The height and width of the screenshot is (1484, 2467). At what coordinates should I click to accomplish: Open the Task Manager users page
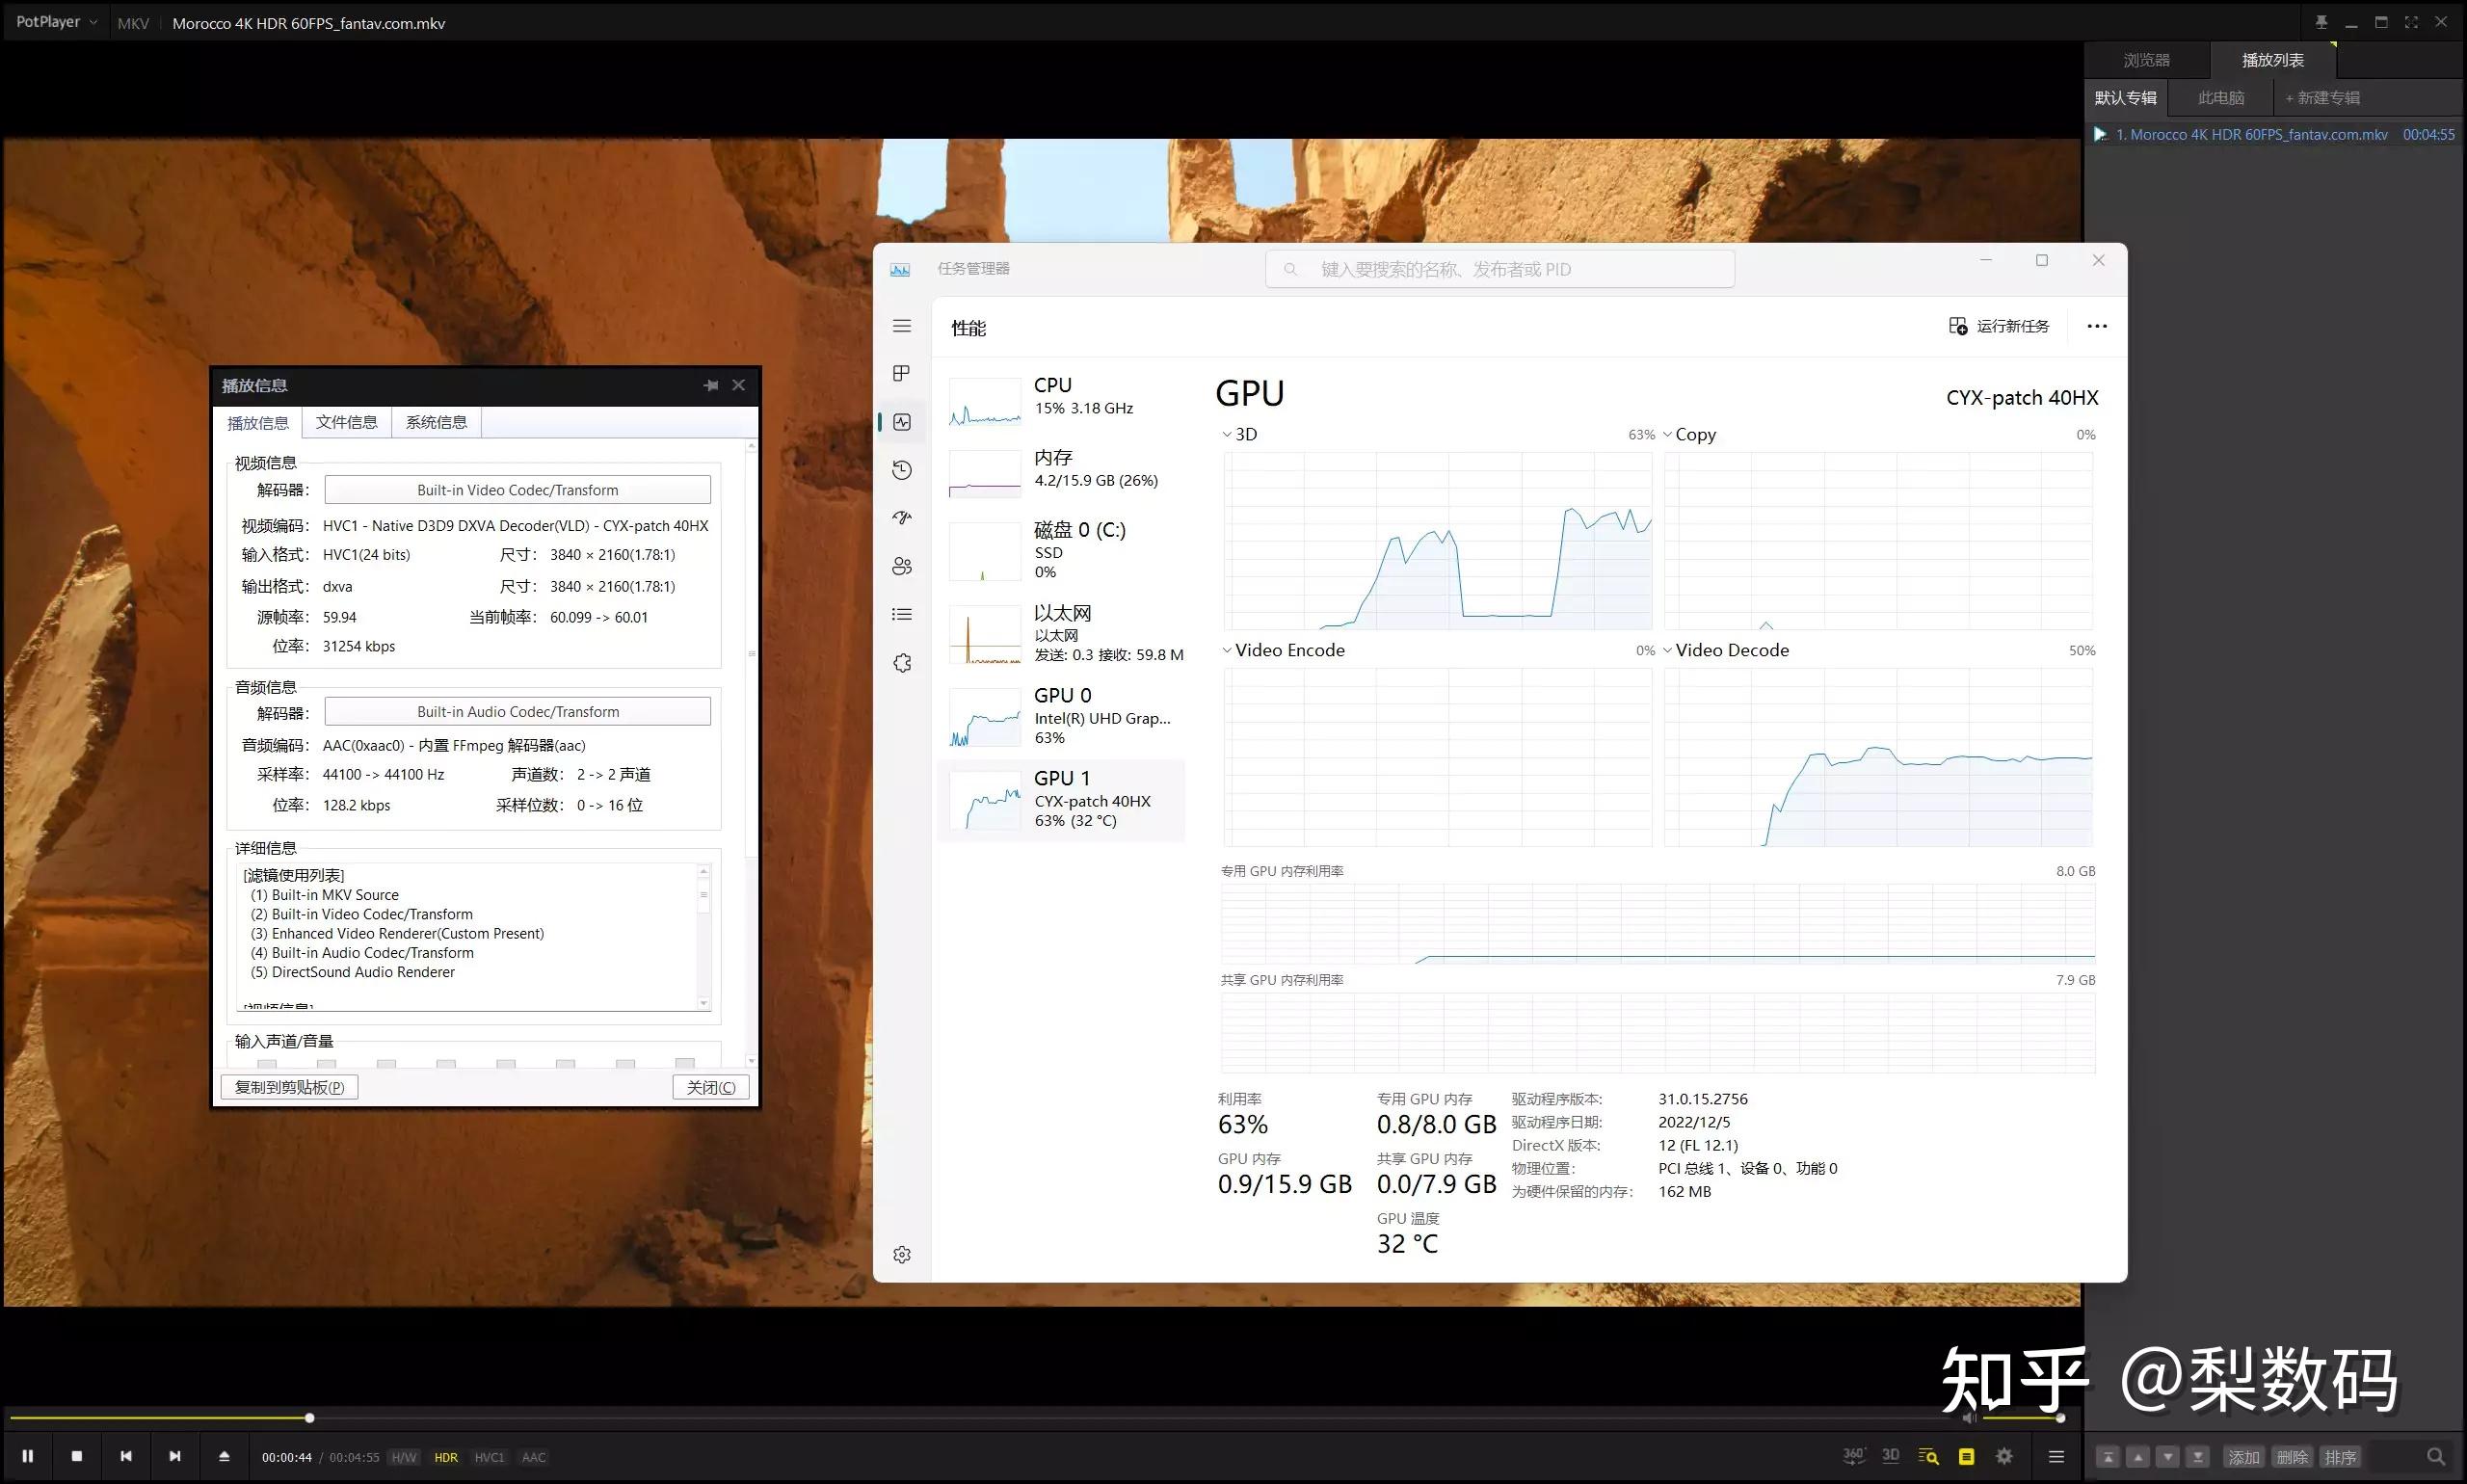902,566
